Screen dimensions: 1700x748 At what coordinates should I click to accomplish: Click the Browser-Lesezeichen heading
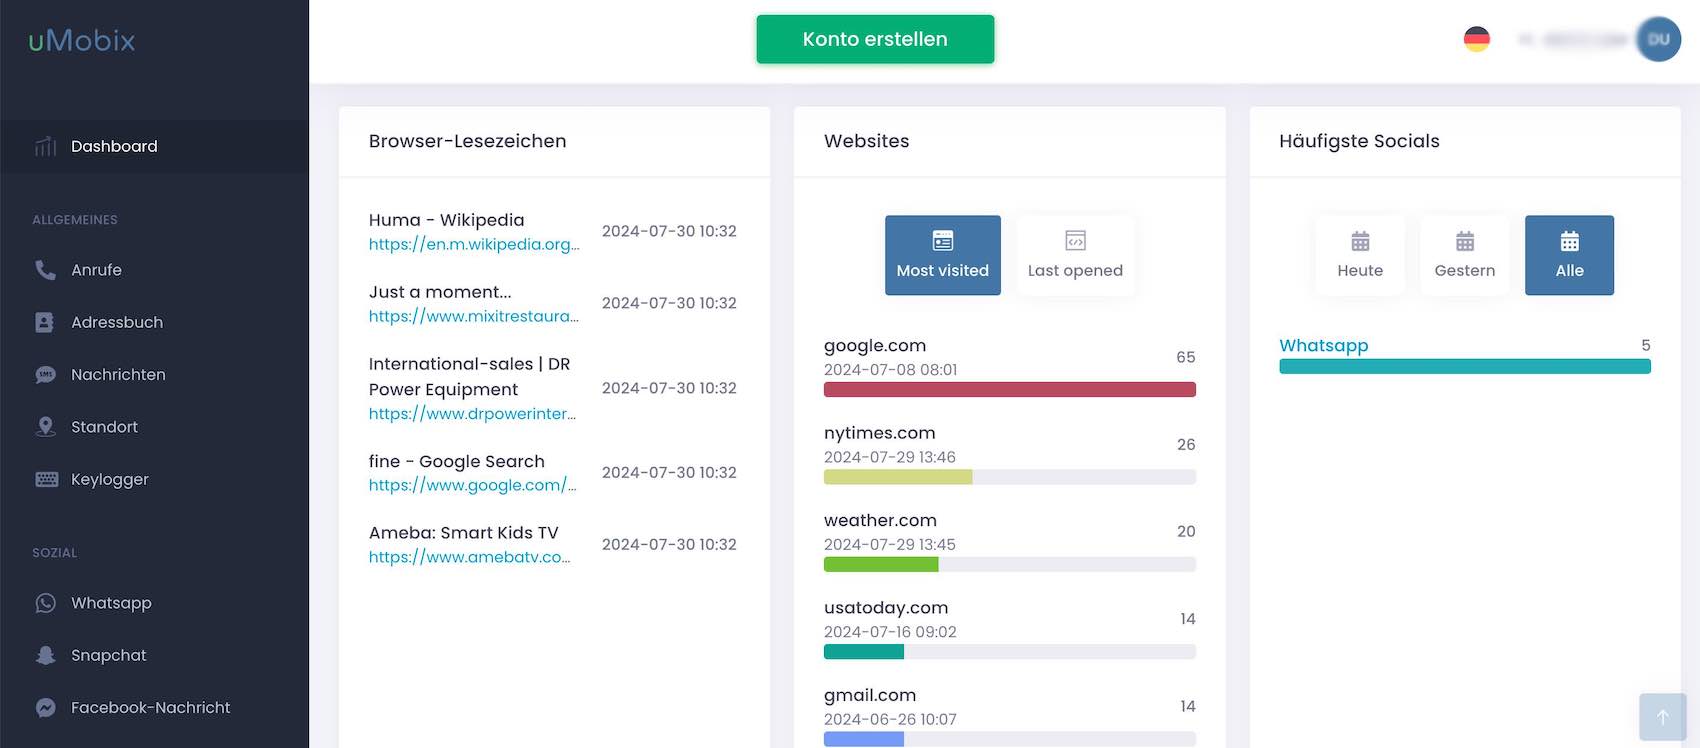[x=467, y=141]
